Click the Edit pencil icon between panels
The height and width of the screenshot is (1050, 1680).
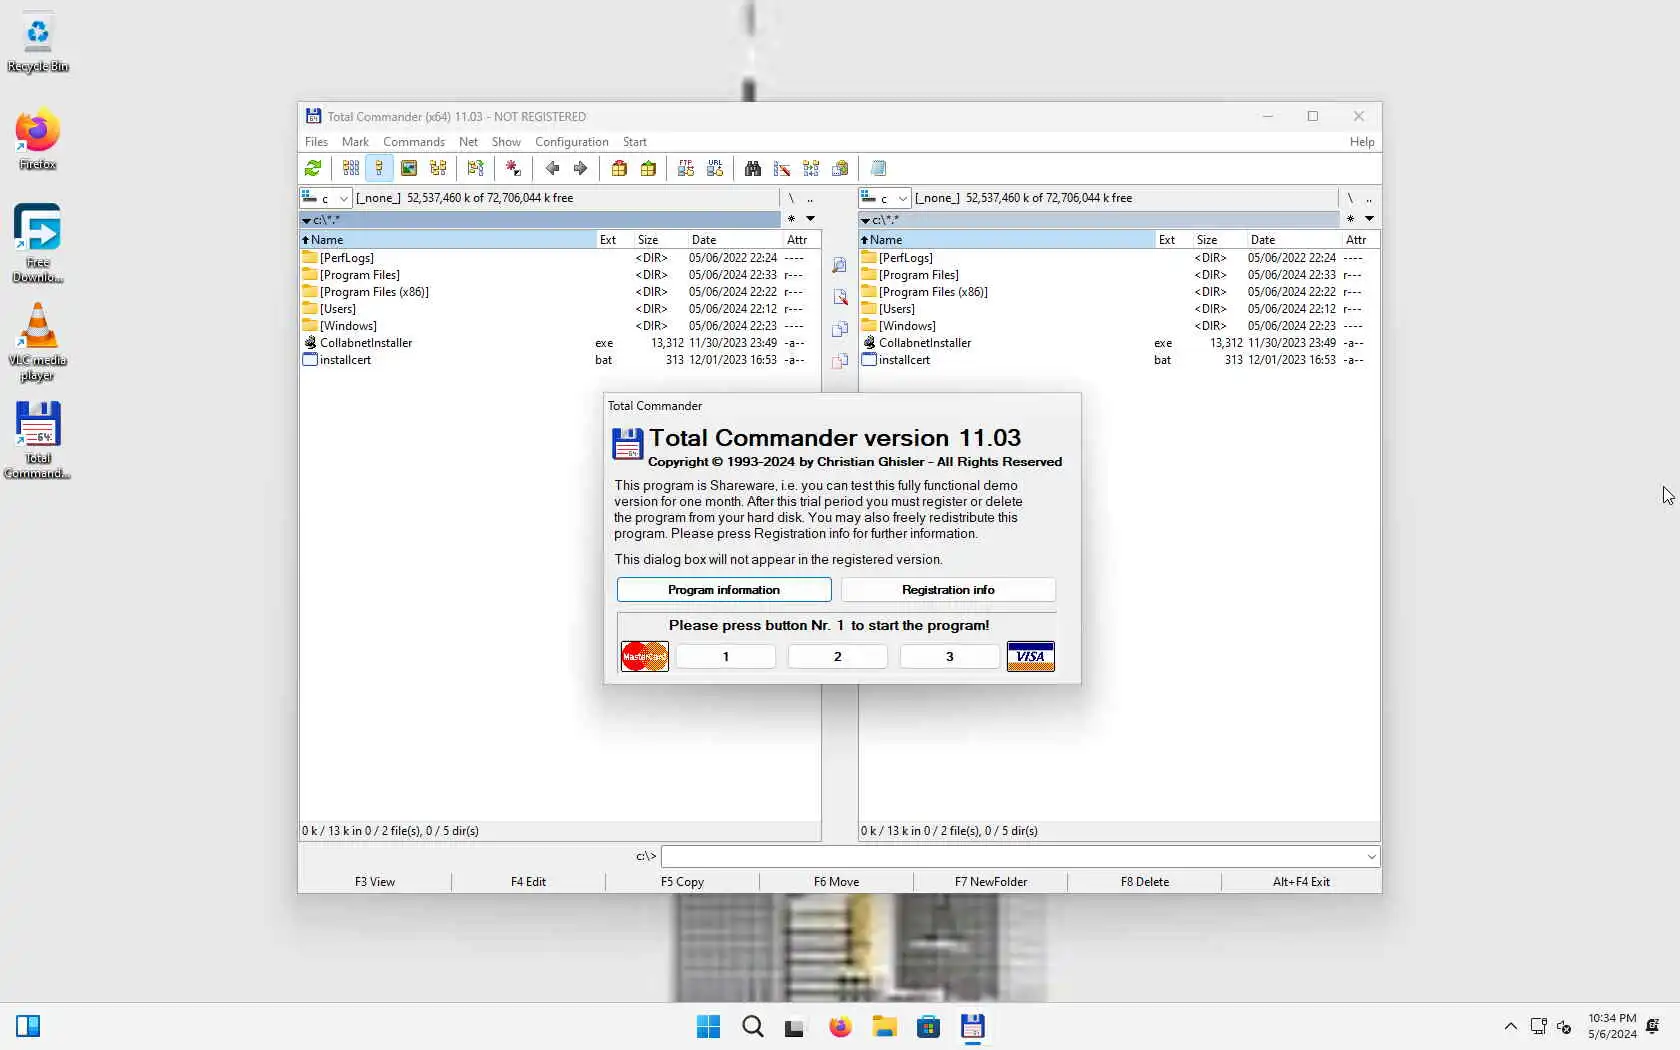tap(840, 297)
